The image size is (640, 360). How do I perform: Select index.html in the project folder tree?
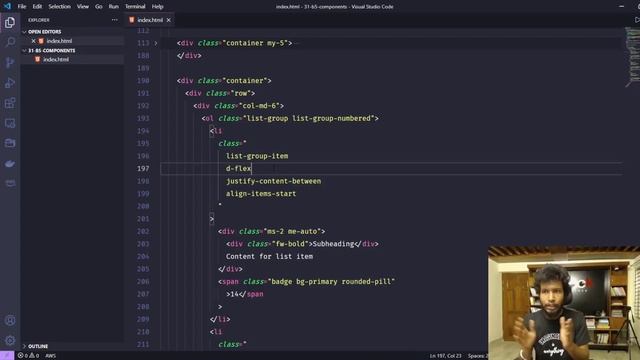[56, 60]
